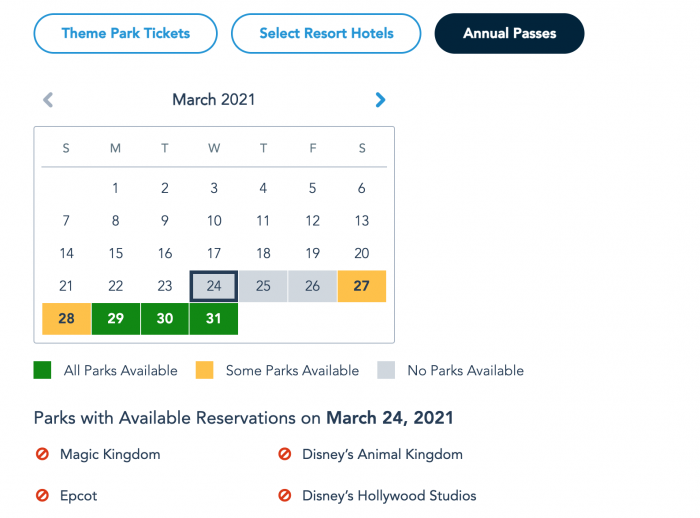The width and height of the screenshot is (700, 518).
Task: Click green All Parks Available swatch
Action: point(42,370)
